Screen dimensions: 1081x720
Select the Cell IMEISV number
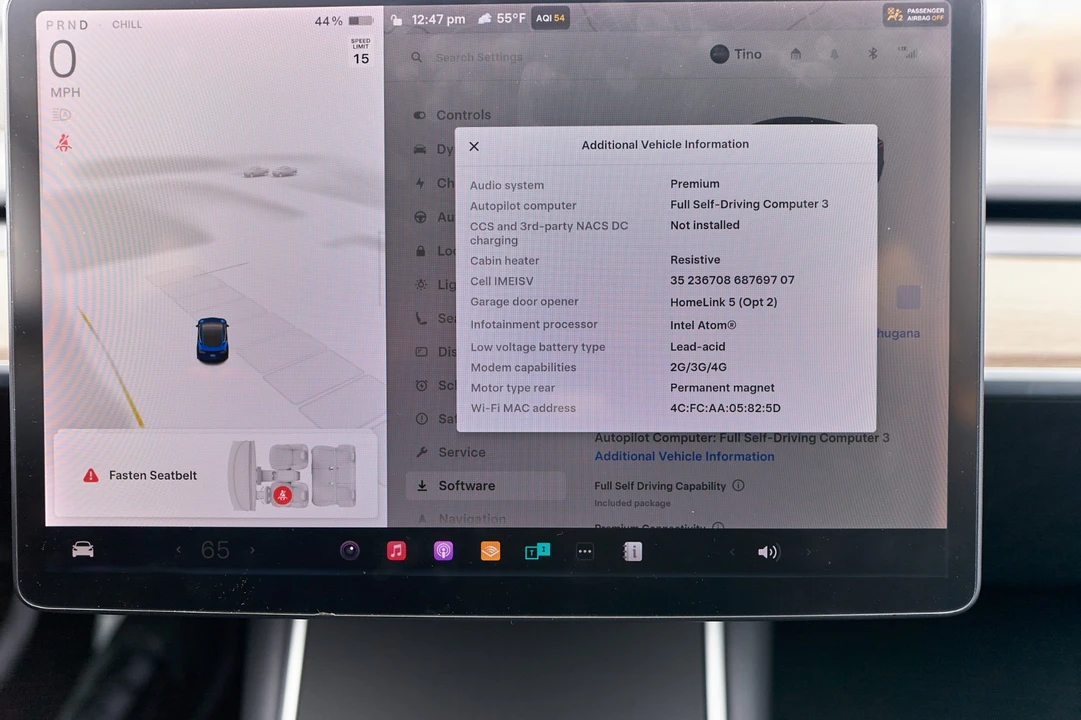(732, 280)
